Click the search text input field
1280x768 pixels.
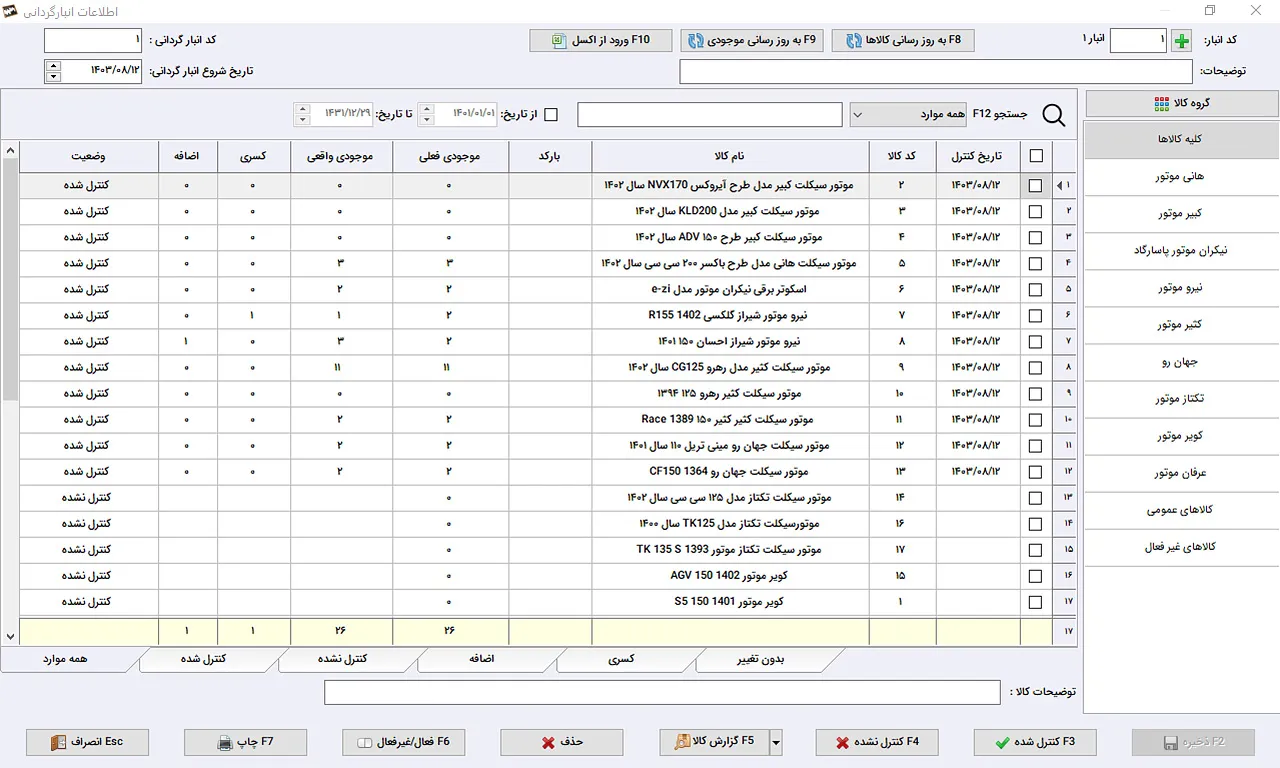(710, 115)
